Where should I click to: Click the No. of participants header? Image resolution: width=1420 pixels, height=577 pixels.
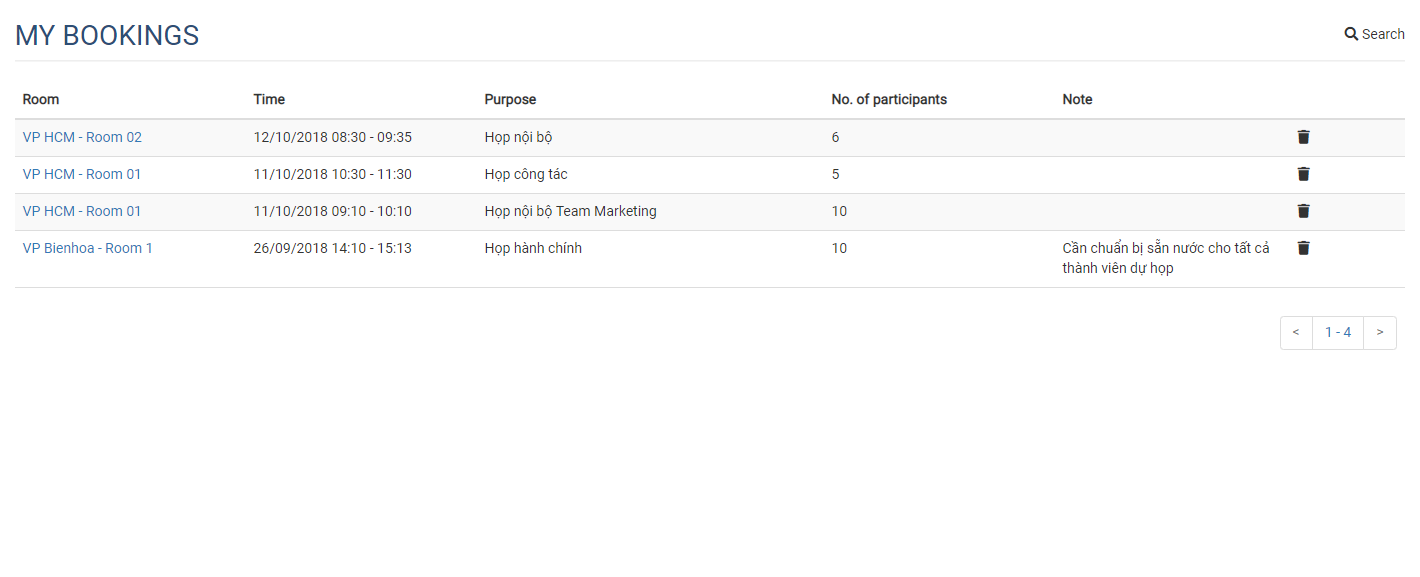(889, 99)
